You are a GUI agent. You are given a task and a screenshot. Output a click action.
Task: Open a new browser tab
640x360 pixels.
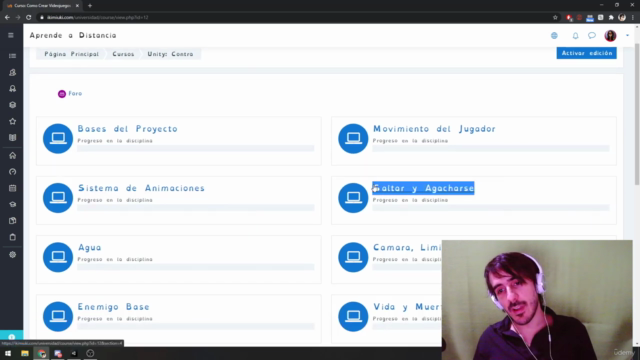tap(90, 6)
